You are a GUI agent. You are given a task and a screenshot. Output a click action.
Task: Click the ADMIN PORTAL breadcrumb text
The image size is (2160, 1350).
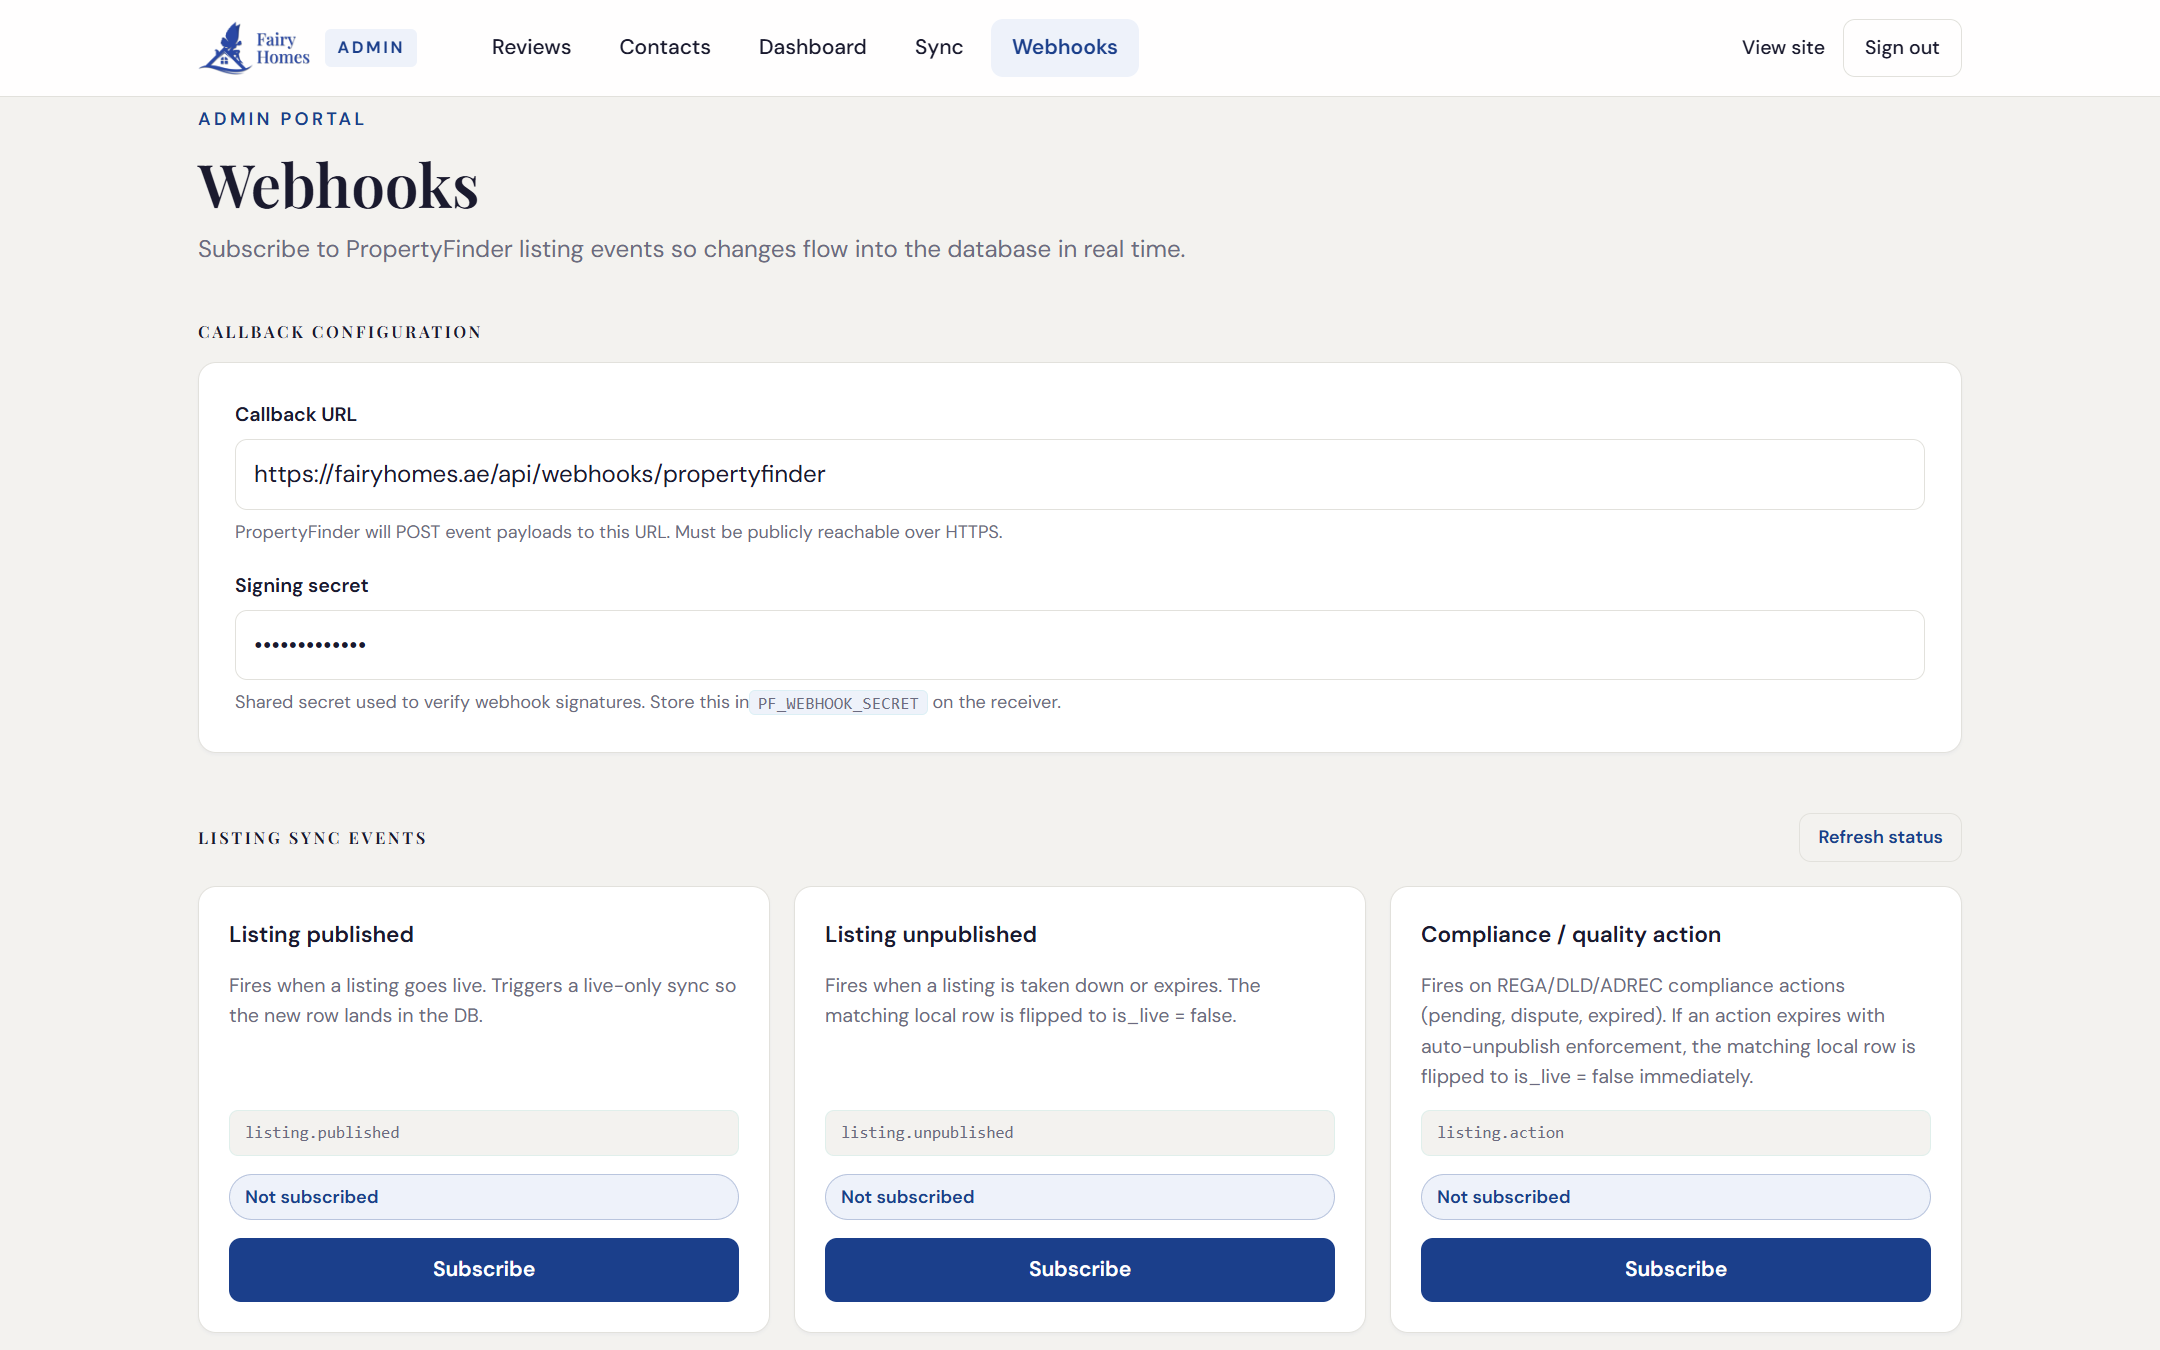click(x=282, y=119)
